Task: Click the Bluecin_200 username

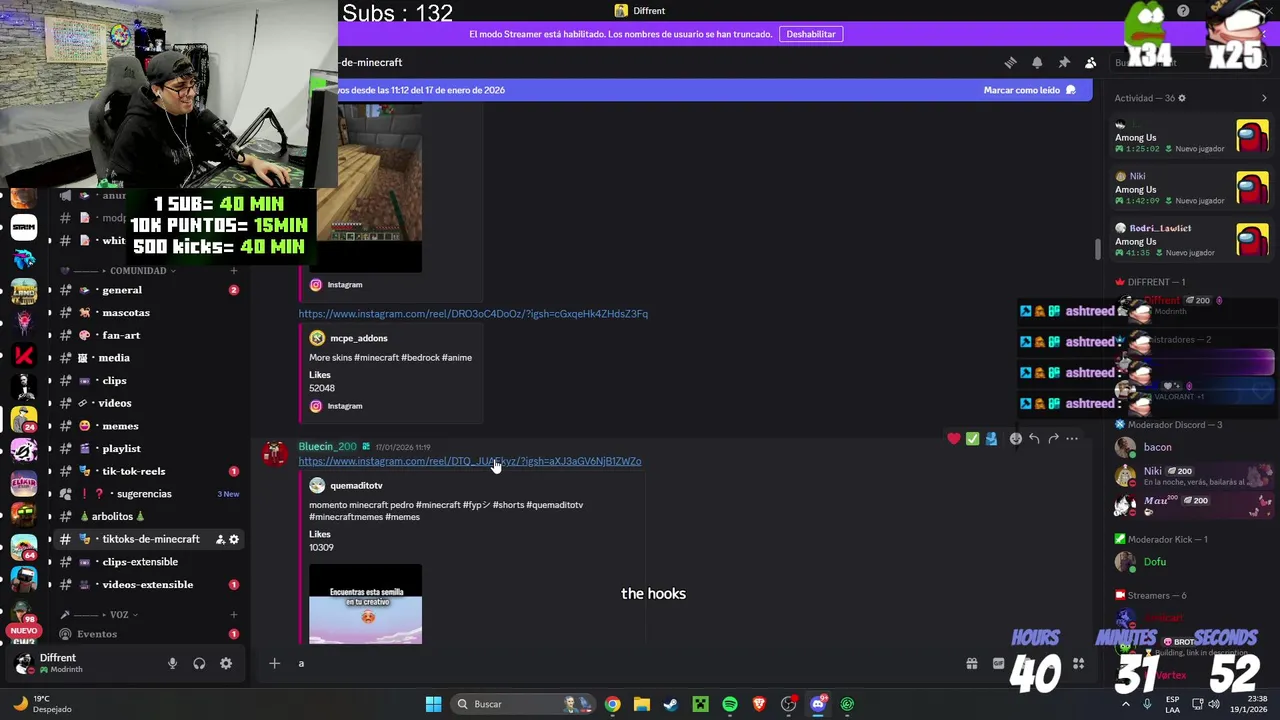Action: click(x=327, y=447)
